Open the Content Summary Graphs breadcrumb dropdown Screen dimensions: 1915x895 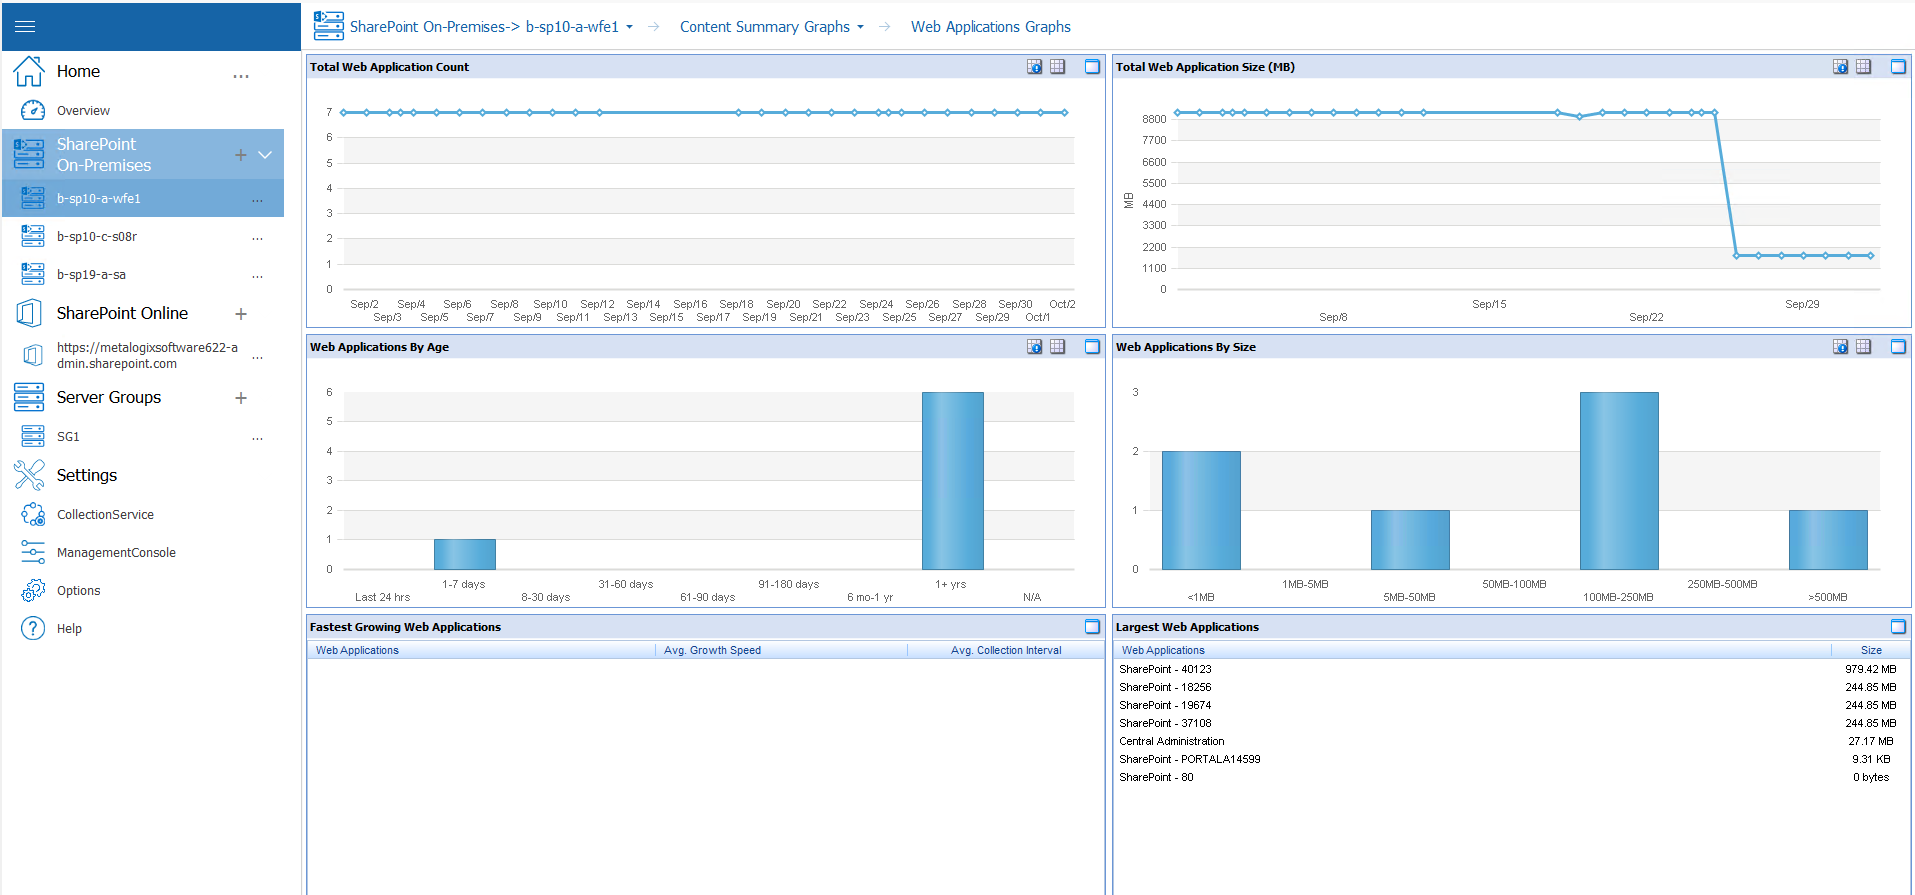[860, 27]
